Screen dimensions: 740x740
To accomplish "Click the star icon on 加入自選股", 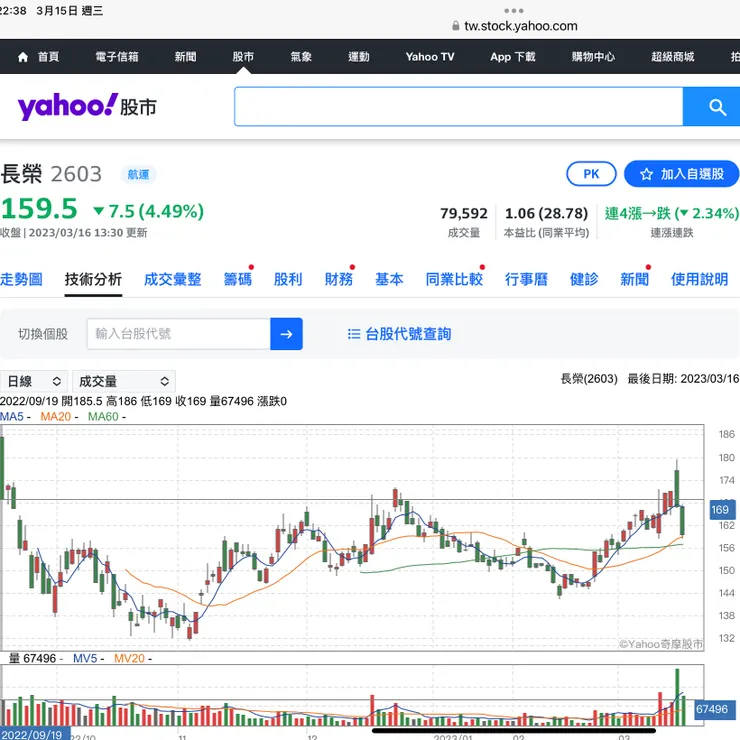I will [x=646, y=174].
